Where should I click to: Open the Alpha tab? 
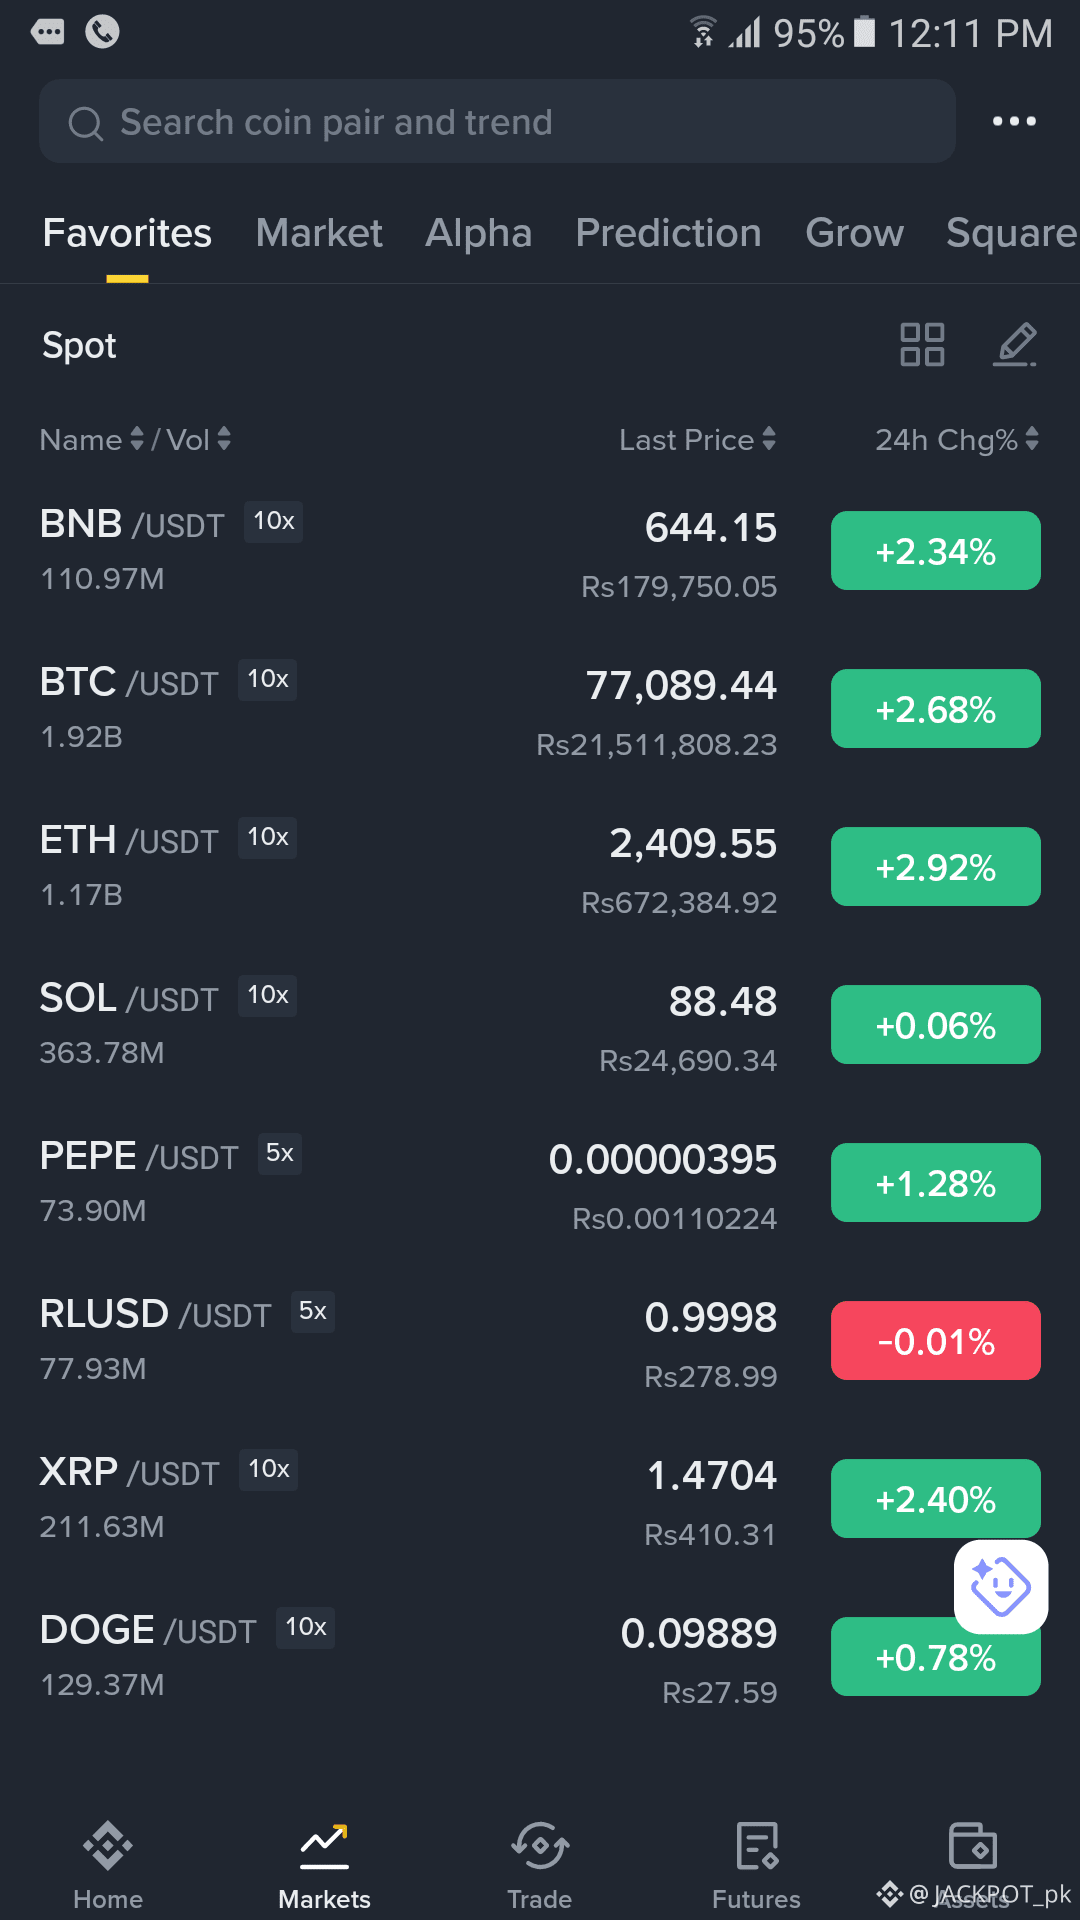coord(479,233)
